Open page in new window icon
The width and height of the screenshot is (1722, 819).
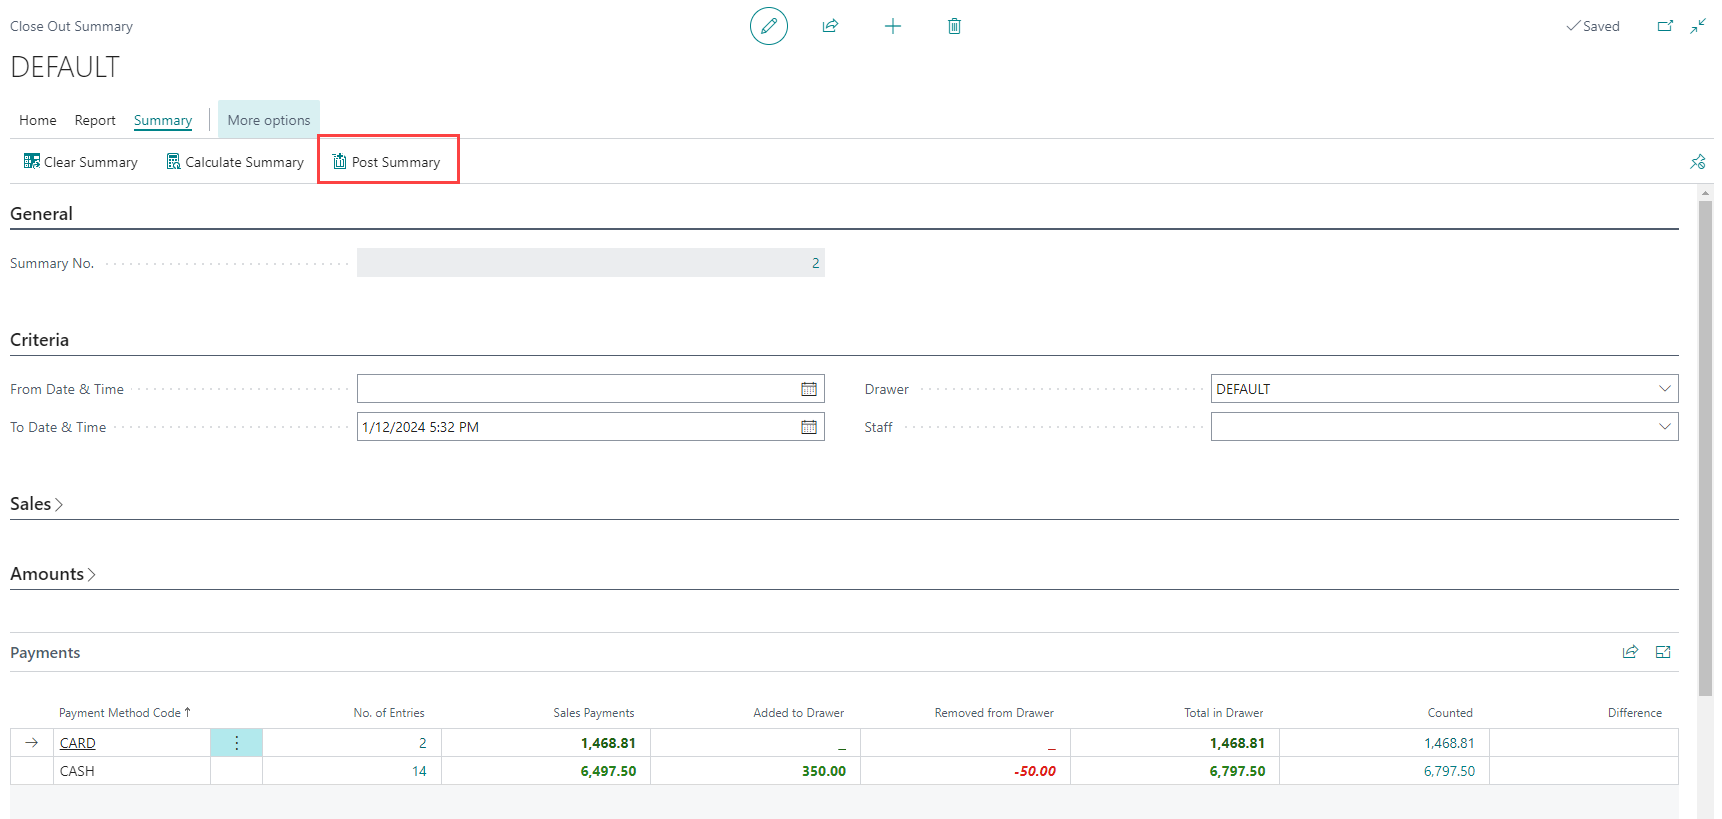pyautogui.click(x=1665, y=26)
